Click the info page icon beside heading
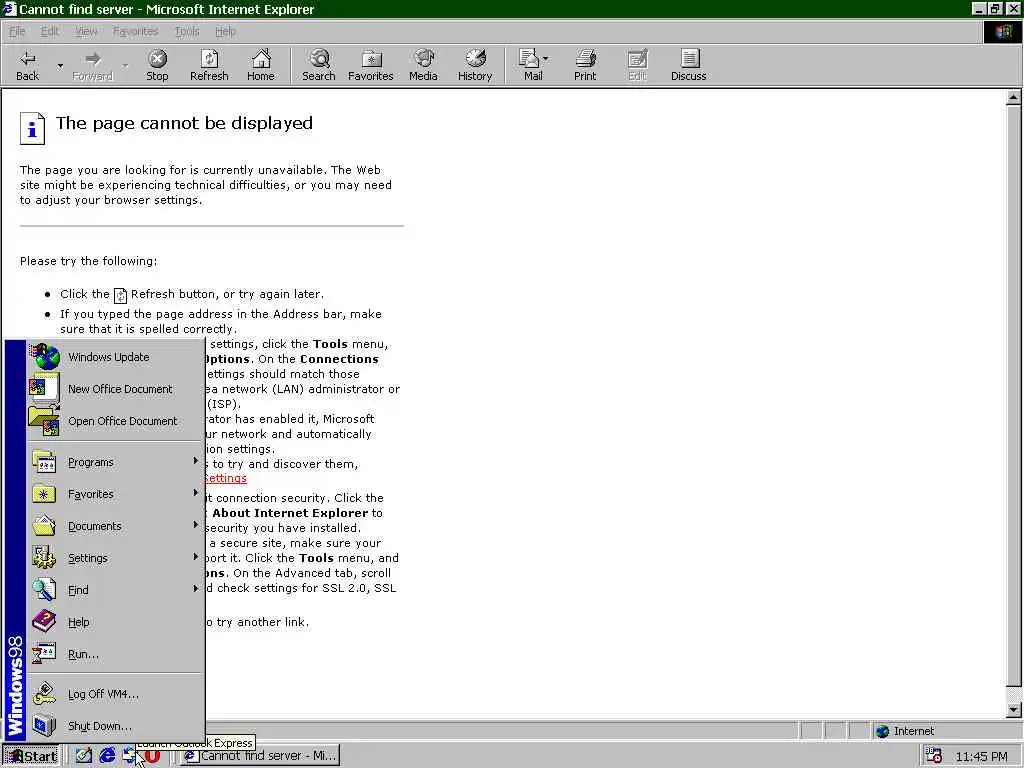 (x=32, y=128)
